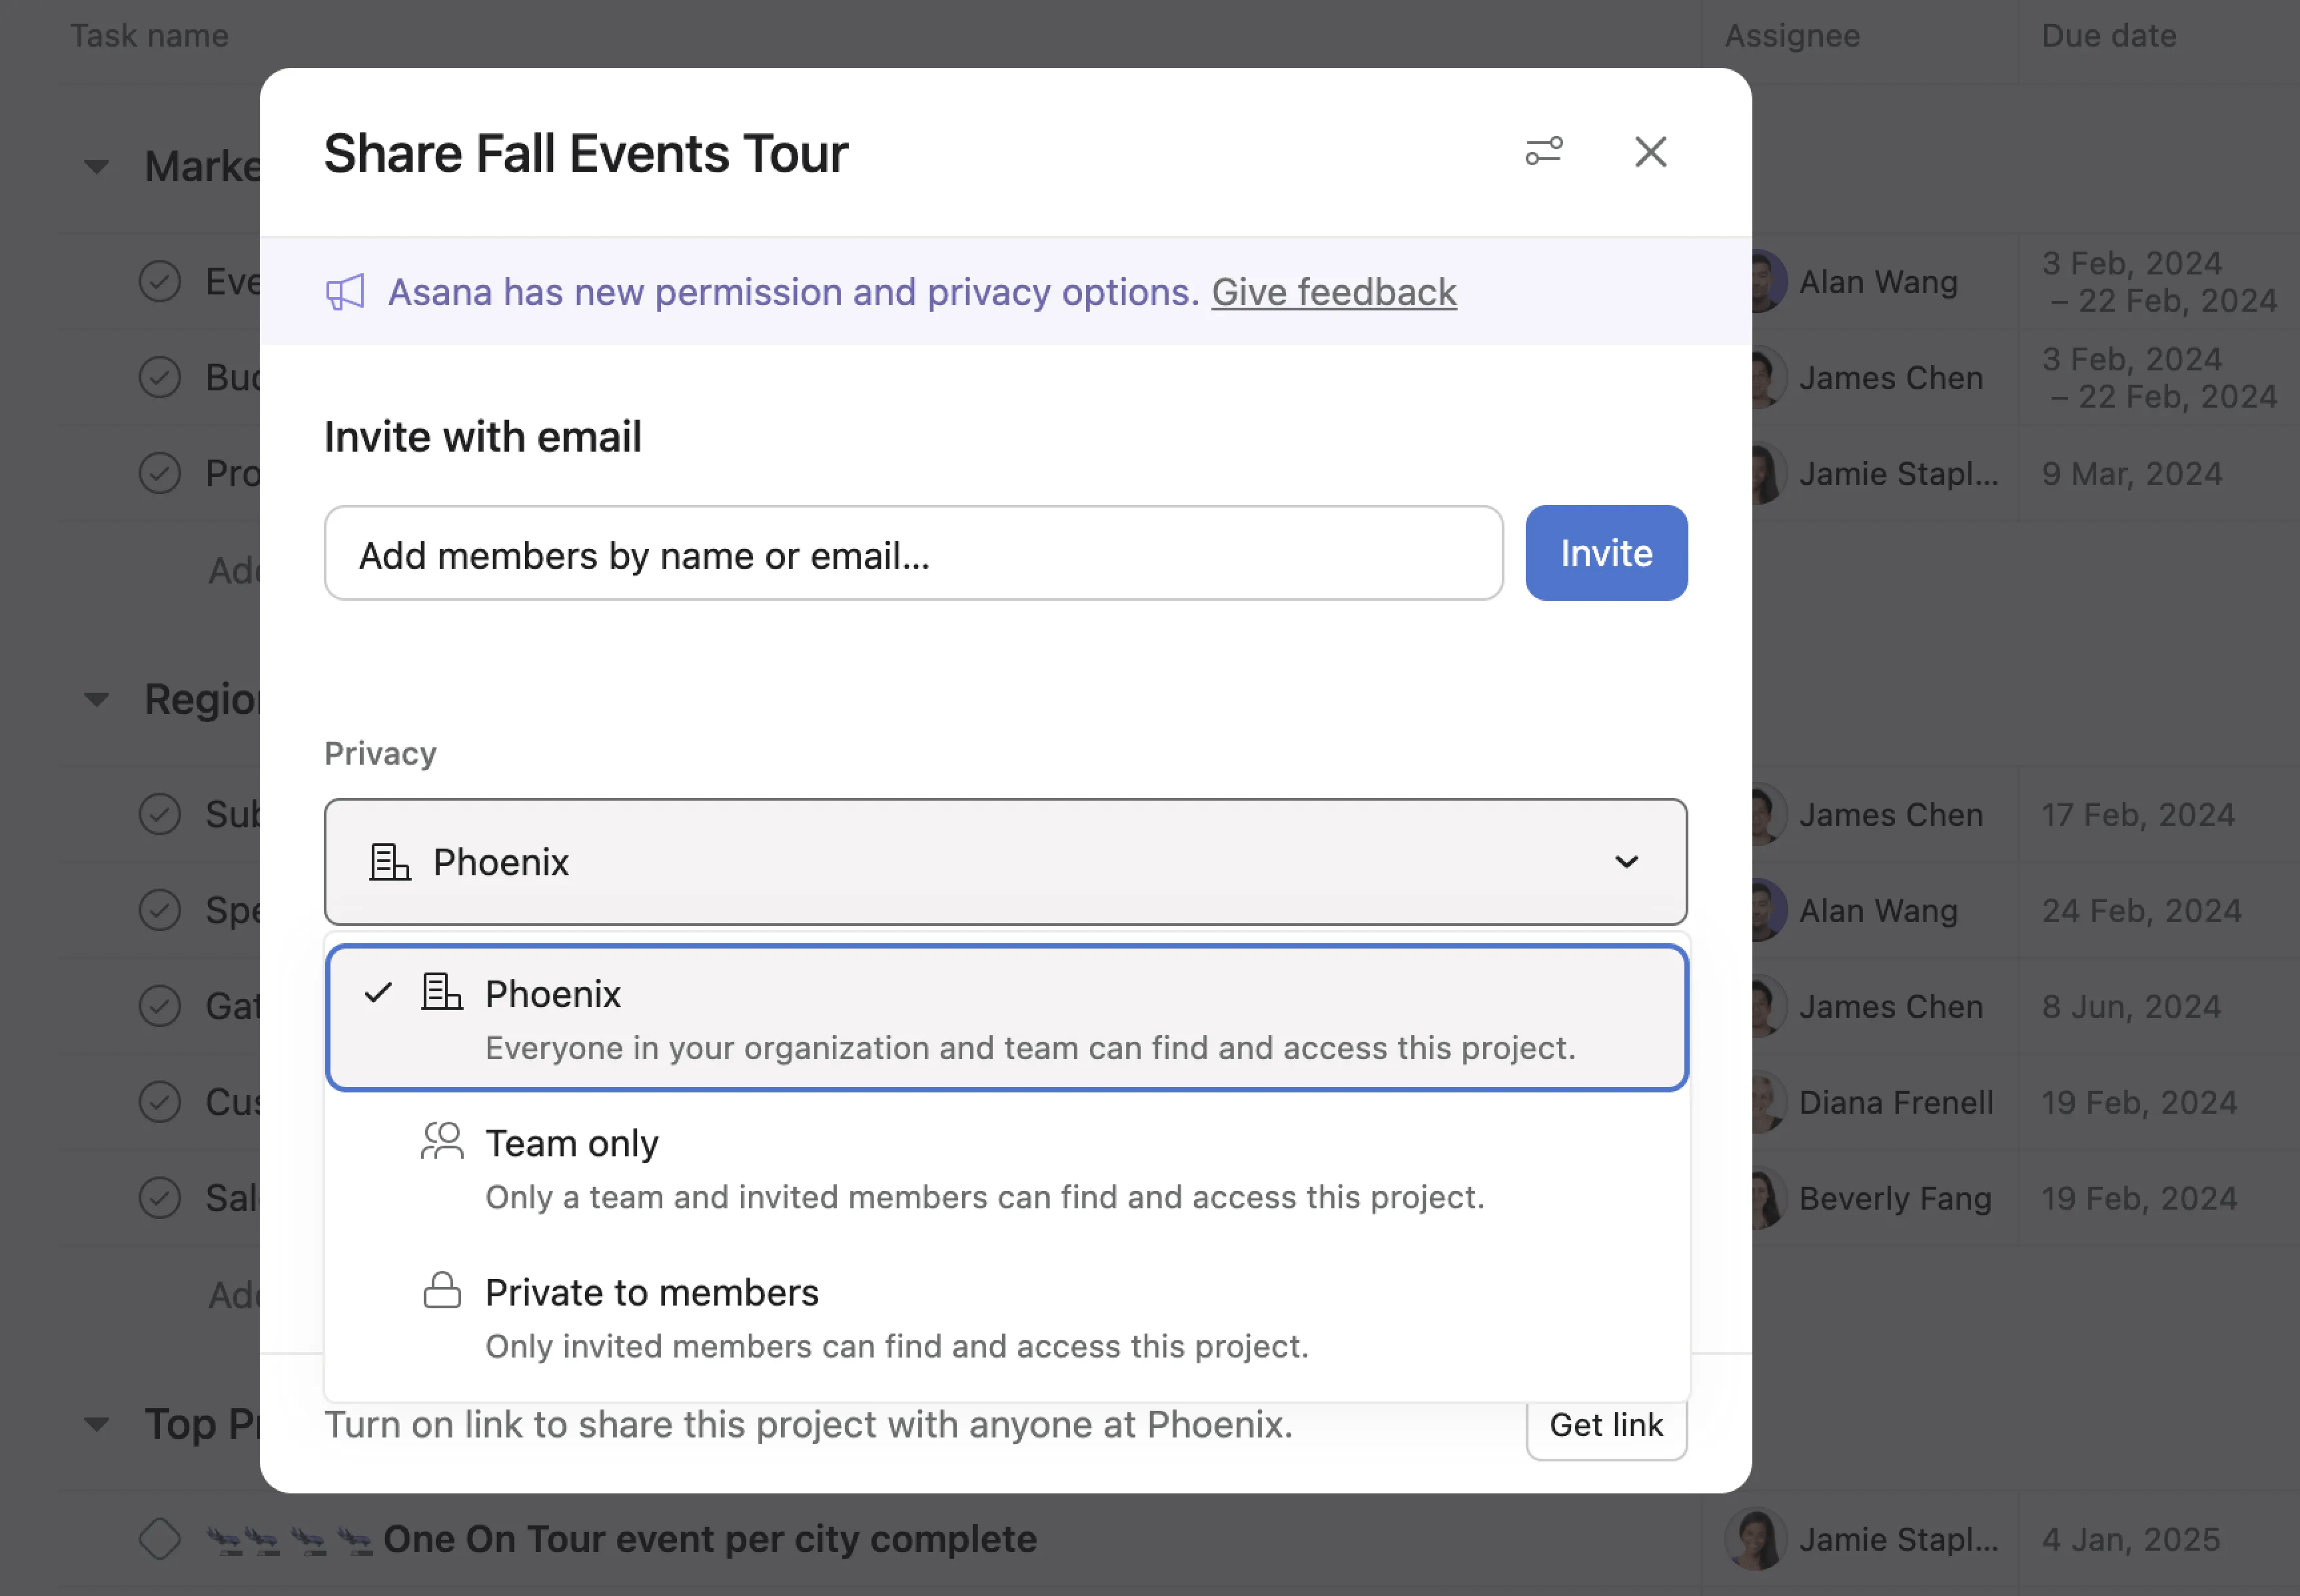Toggle completion on the 17 Feb task
This screenshot has height=1596, width=2300.
160,814
